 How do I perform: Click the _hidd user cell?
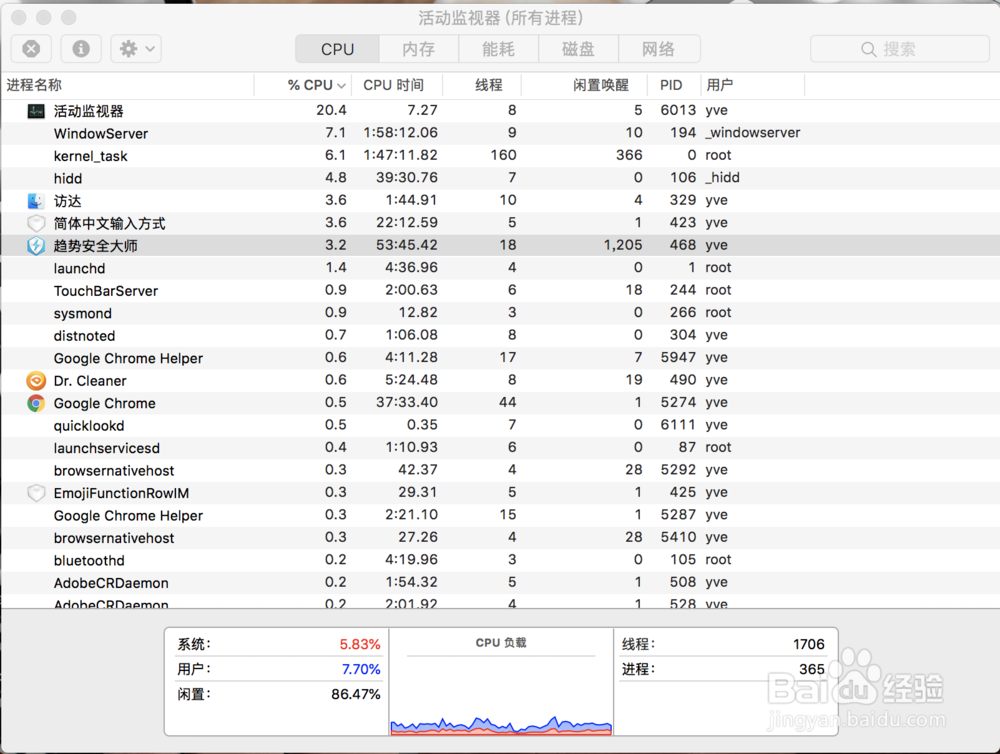click(x=723, y=177)
